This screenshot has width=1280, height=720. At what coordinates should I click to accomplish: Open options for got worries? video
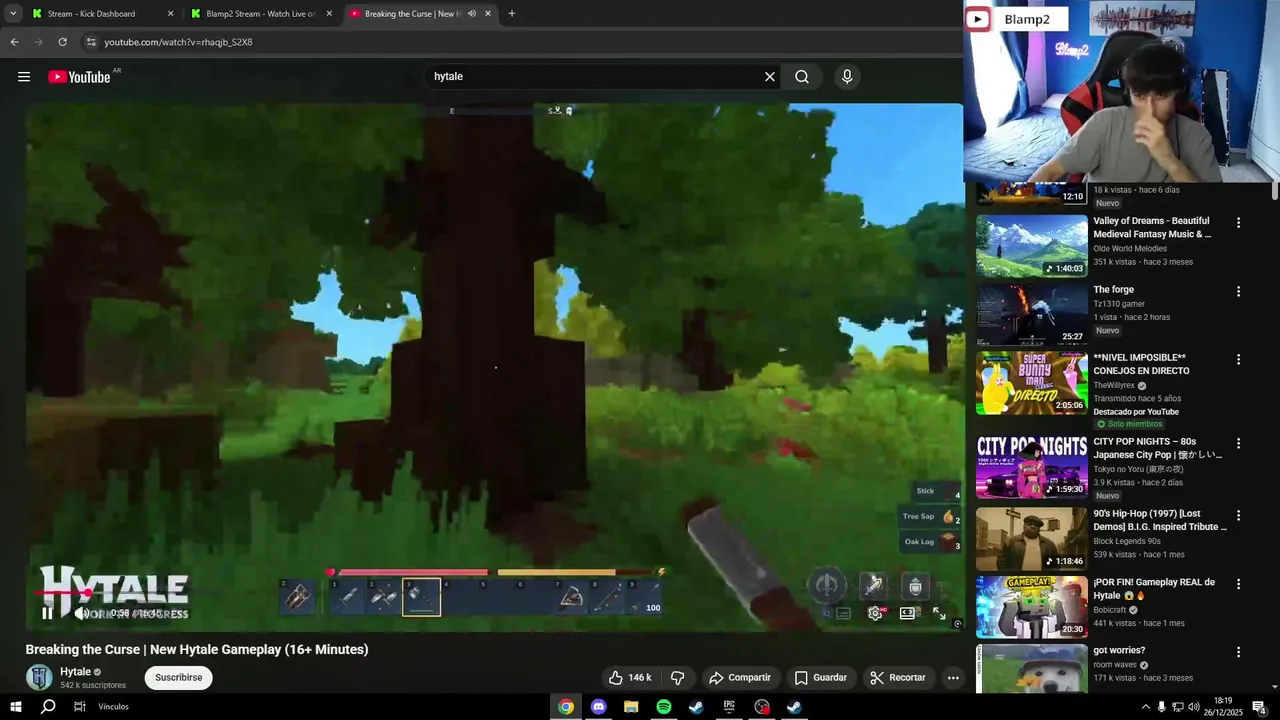click(1238, 652)
